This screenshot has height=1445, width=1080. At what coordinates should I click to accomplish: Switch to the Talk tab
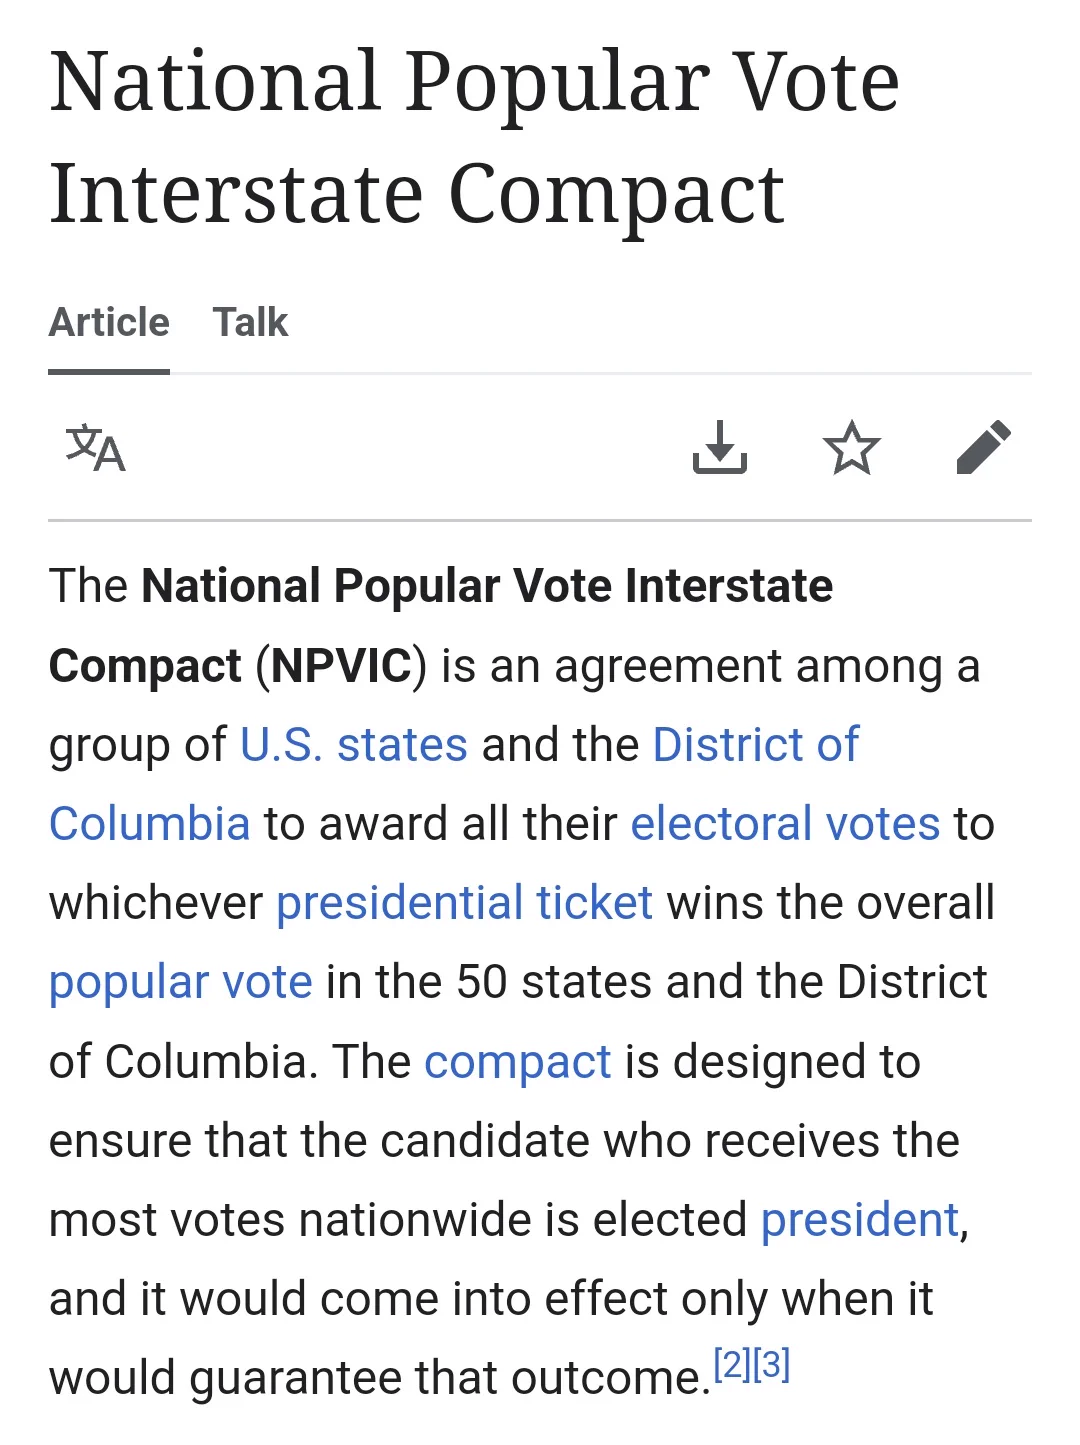250,323
